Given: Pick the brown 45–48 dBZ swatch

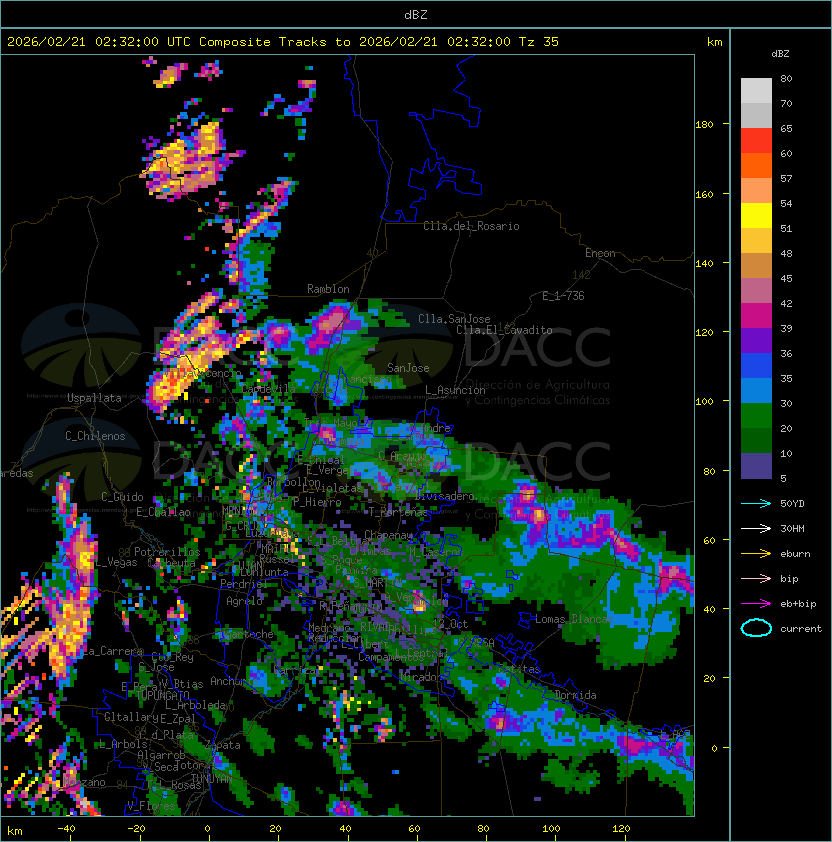Looking at the screenshot, I should [x=756, y=265].
